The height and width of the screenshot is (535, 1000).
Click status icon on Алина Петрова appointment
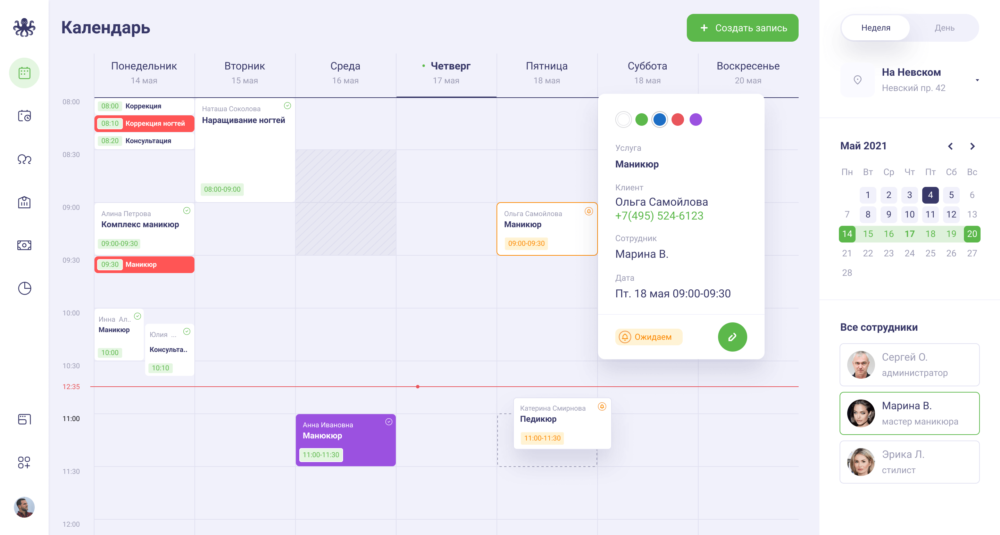click(187, 210)
